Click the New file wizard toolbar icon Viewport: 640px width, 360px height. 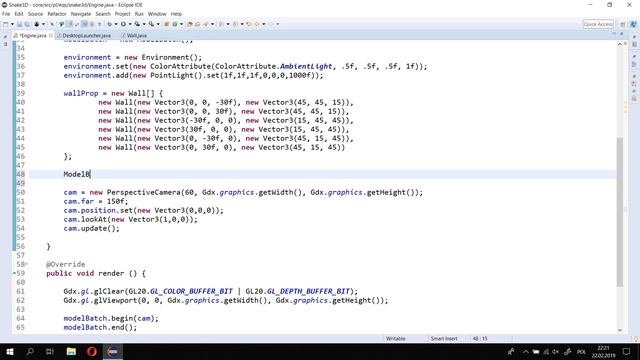(x=5, y=24)
